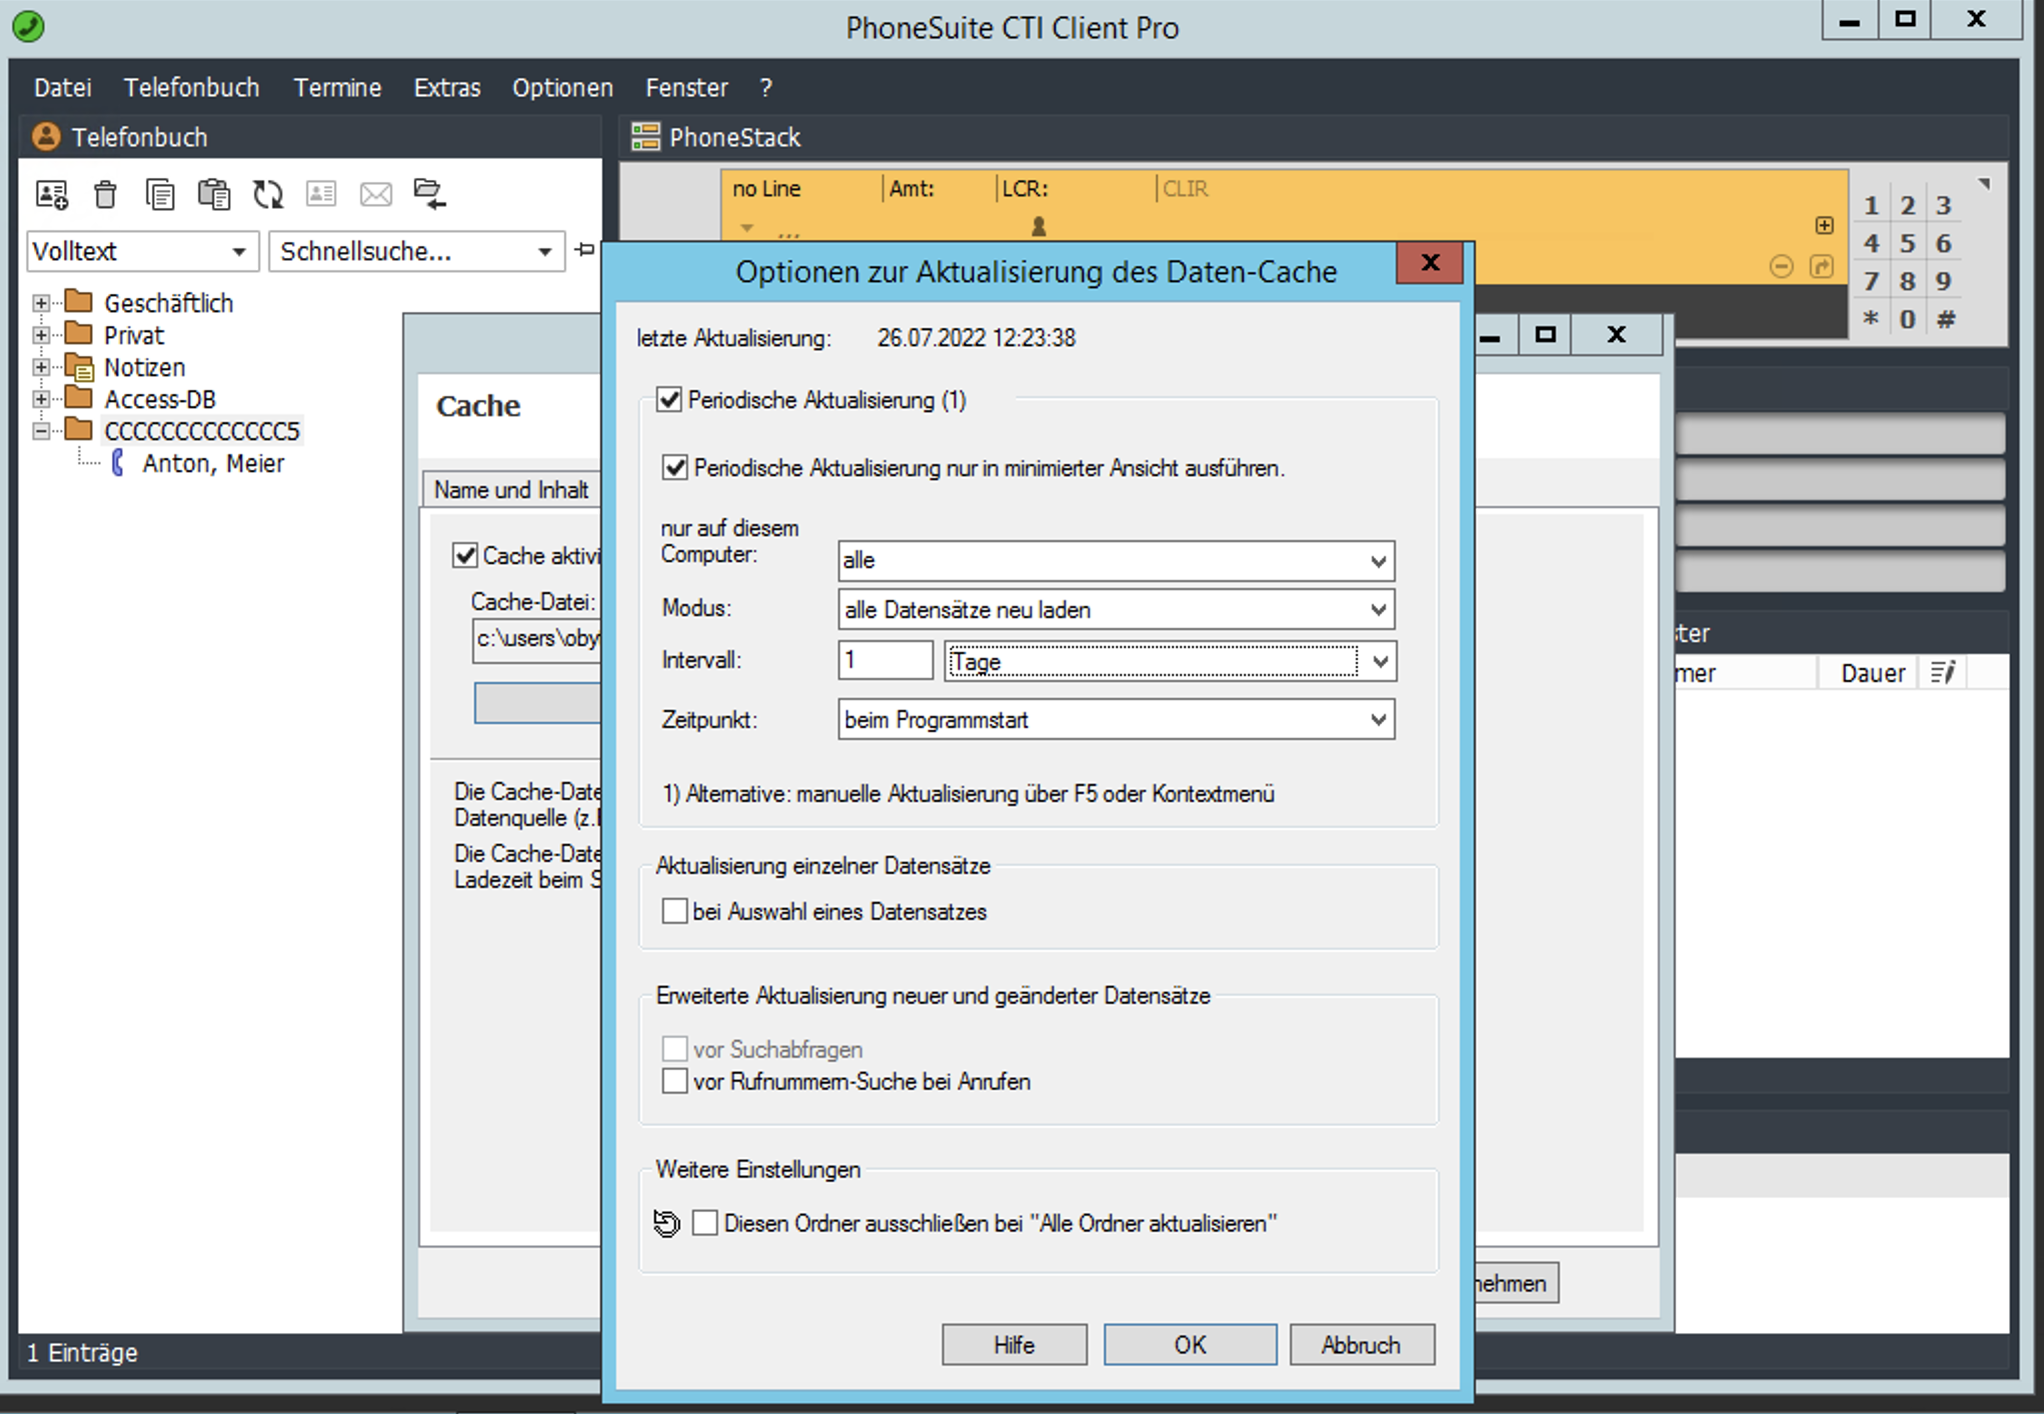This screenshot has width=2044, height=1414.
Task: Click the hash key on keypad
Action: tap(1945, 320)
